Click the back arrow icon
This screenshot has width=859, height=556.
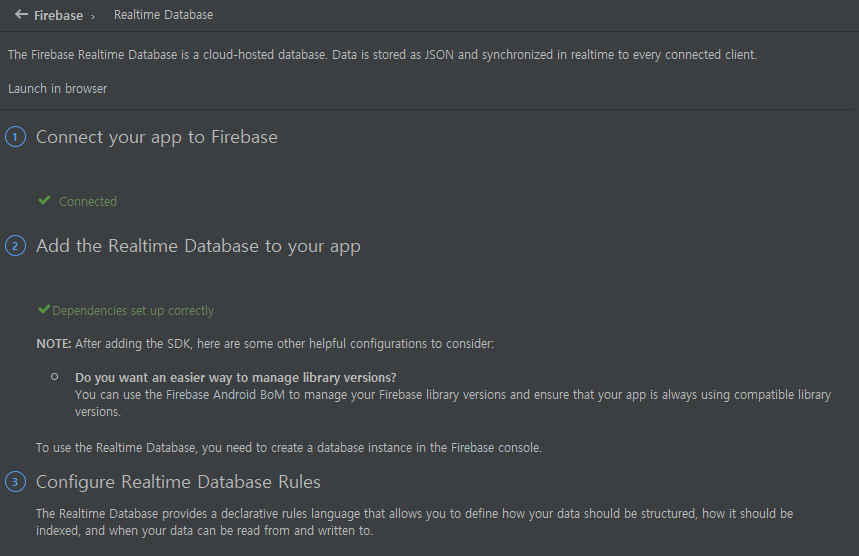tap(21, 15)
